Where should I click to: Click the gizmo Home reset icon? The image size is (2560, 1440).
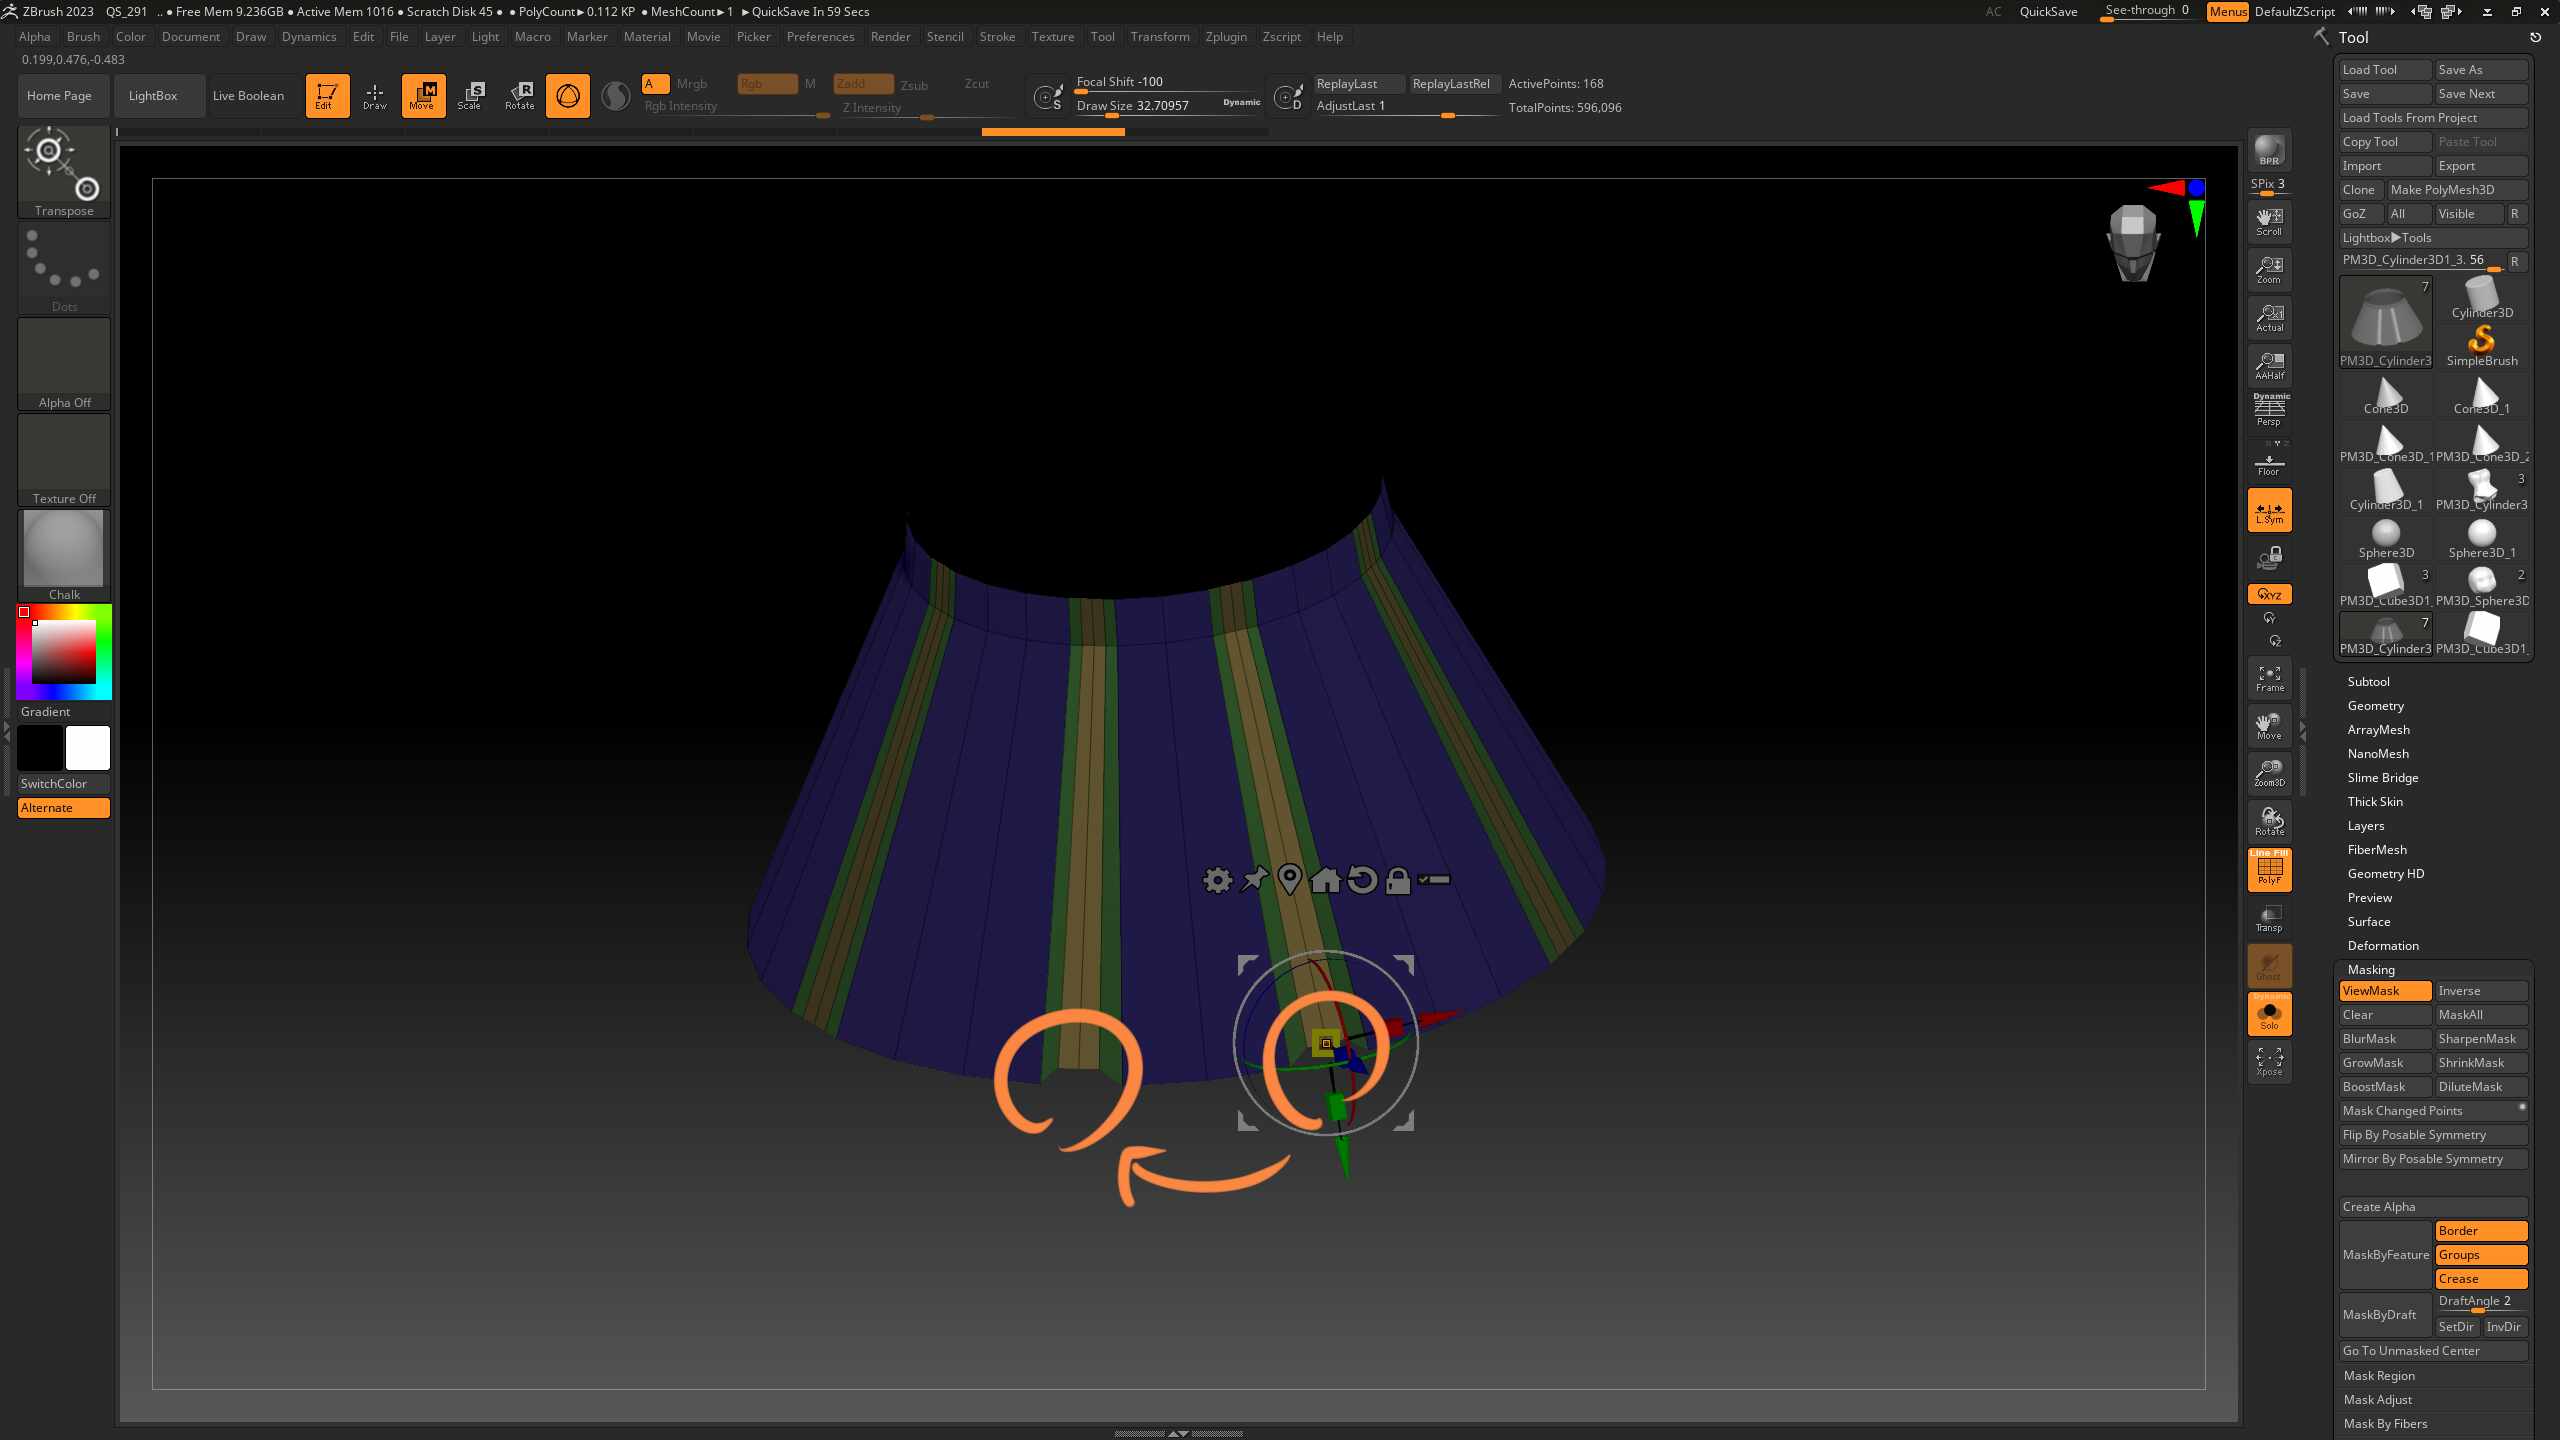click(1325, 880)
